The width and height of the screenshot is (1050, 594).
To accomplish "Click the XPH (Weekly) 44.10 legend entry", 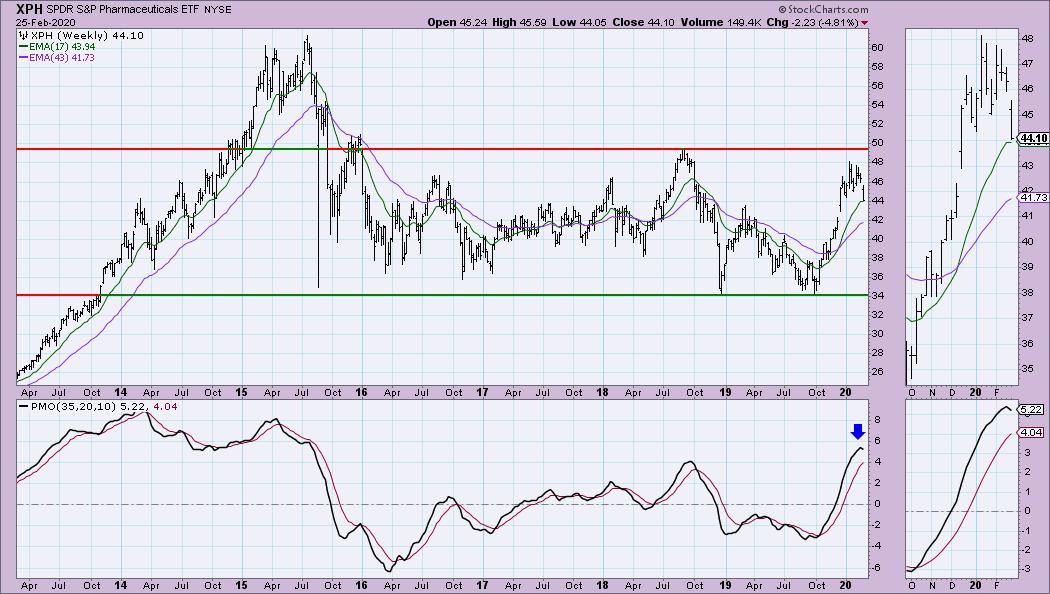I will point(82,35).
